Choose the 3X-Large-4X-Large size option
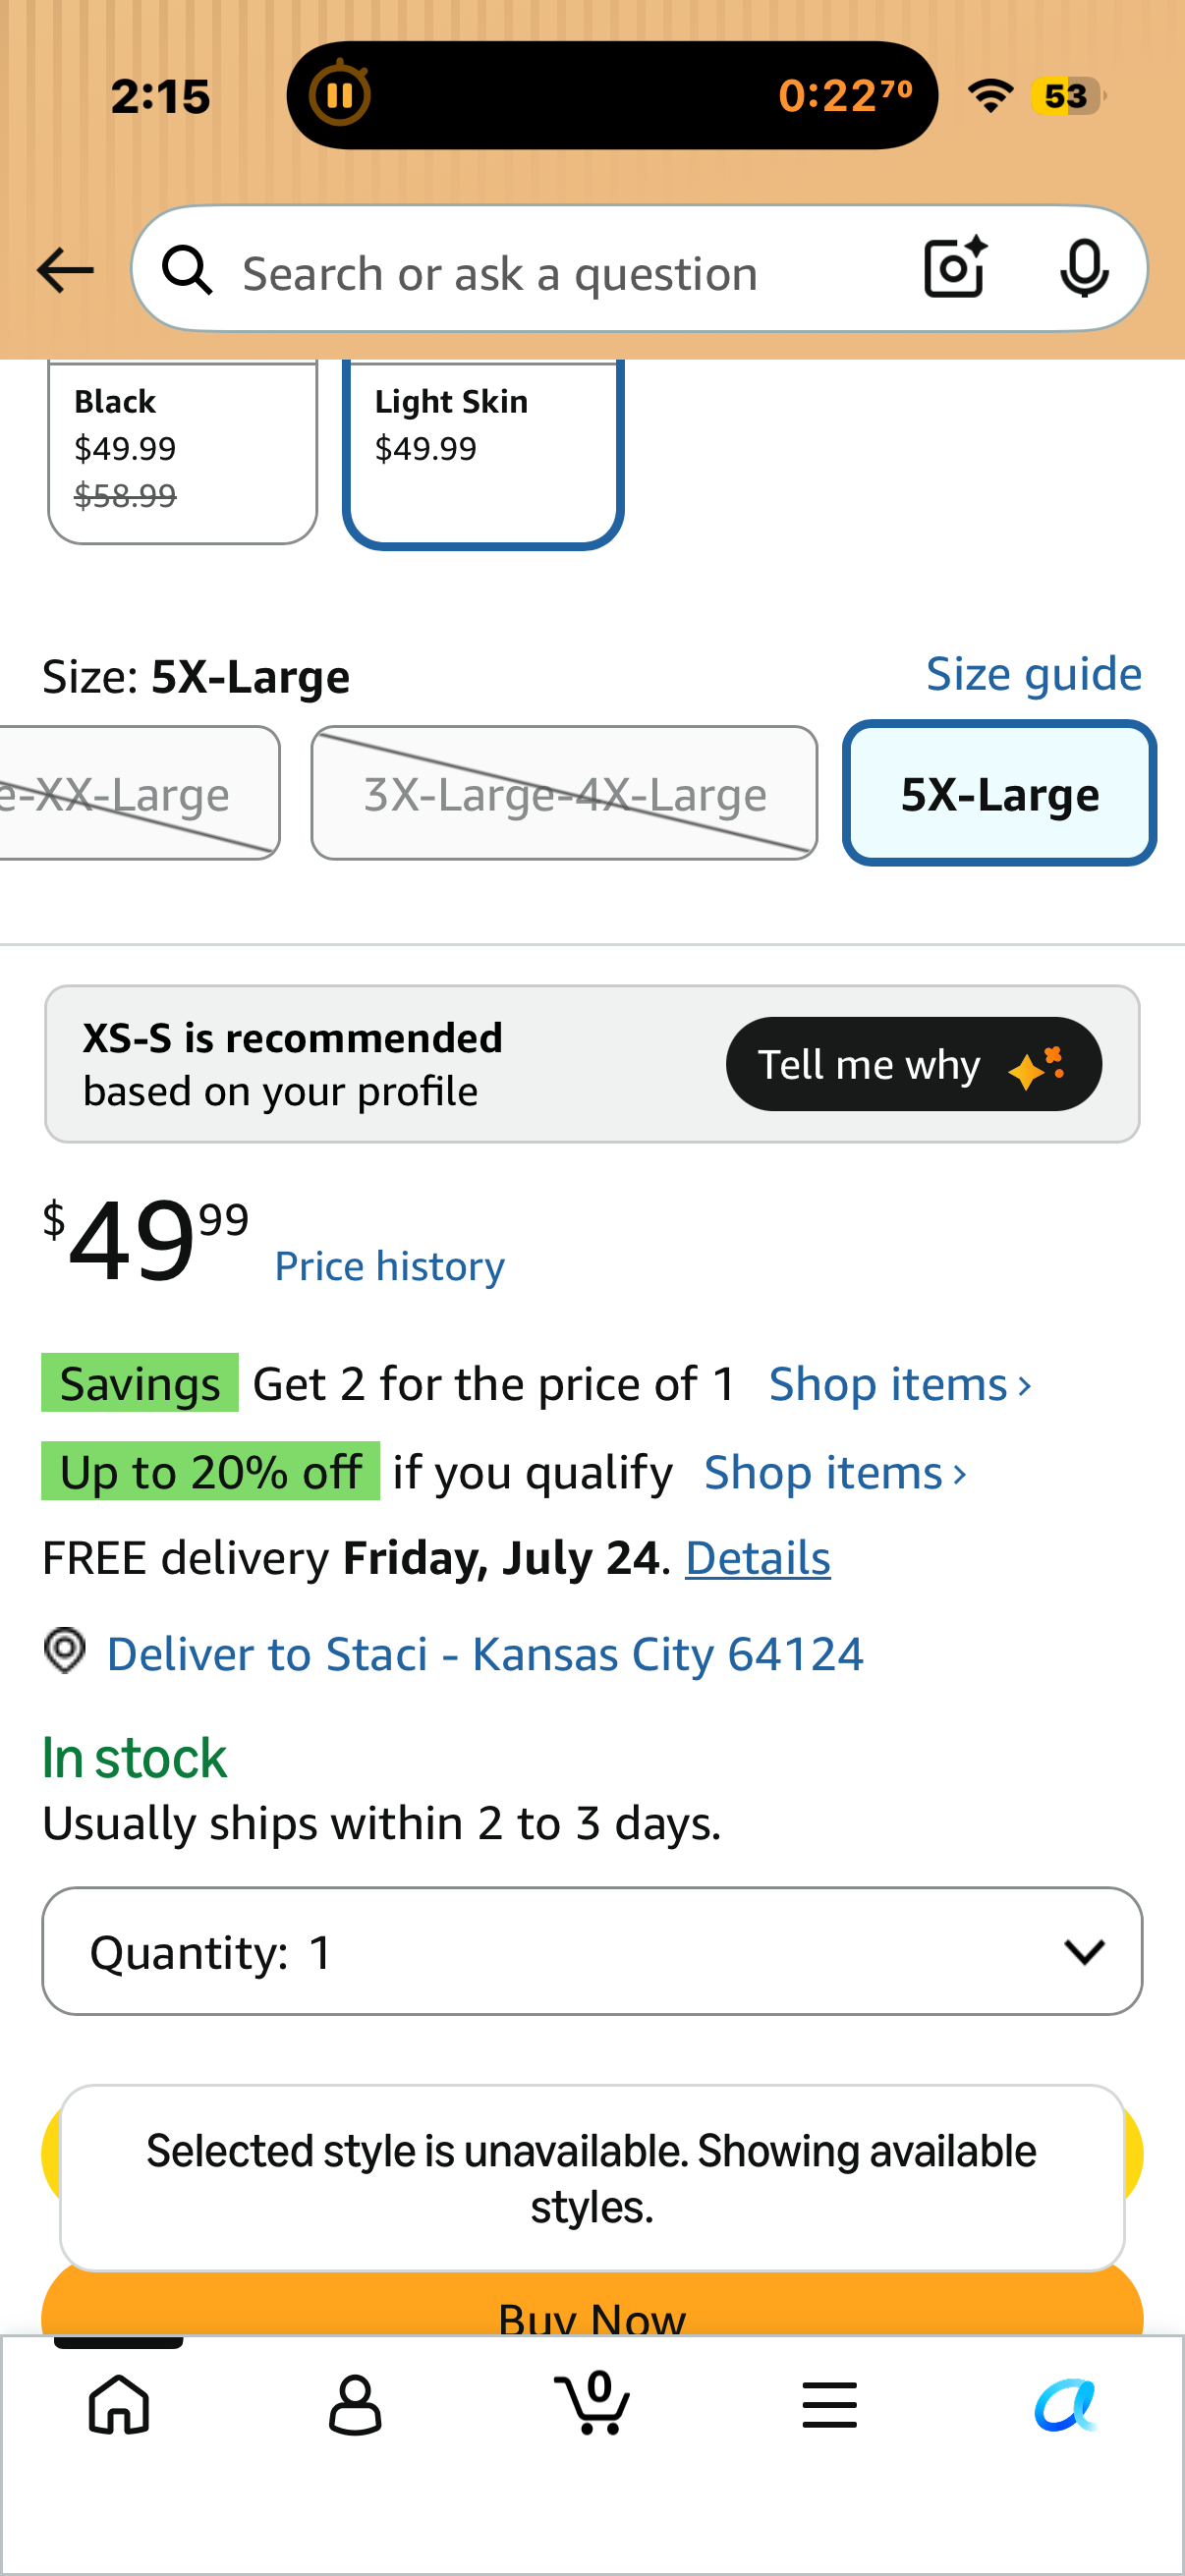Screen dimensions: 1185x2576 [x=564, y=793]
